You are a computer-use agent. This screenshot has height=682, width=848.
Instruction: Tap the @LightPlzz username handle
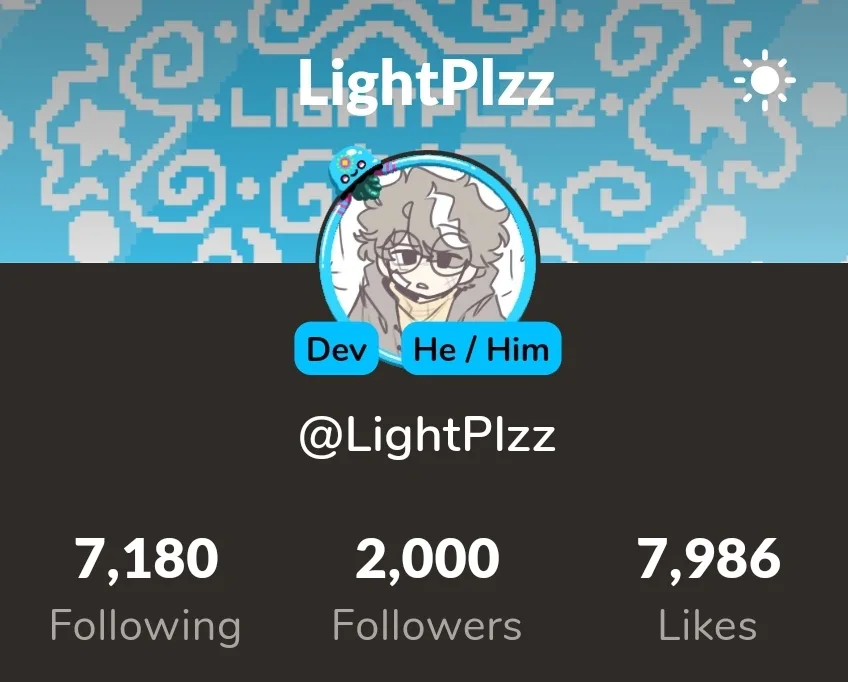pos(427,435)
